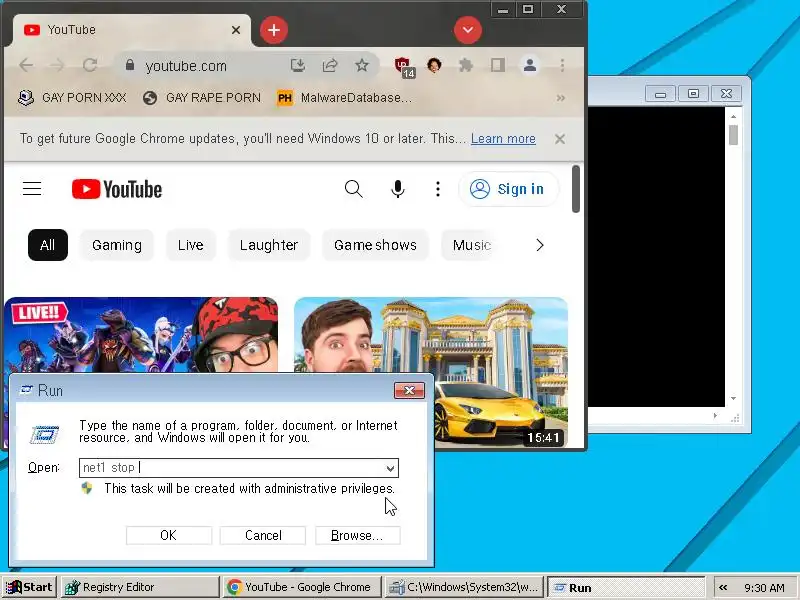Viewport: 800px width, 600px height.
Task: Click OK in the Run dialog
Action: coord(168,535)
